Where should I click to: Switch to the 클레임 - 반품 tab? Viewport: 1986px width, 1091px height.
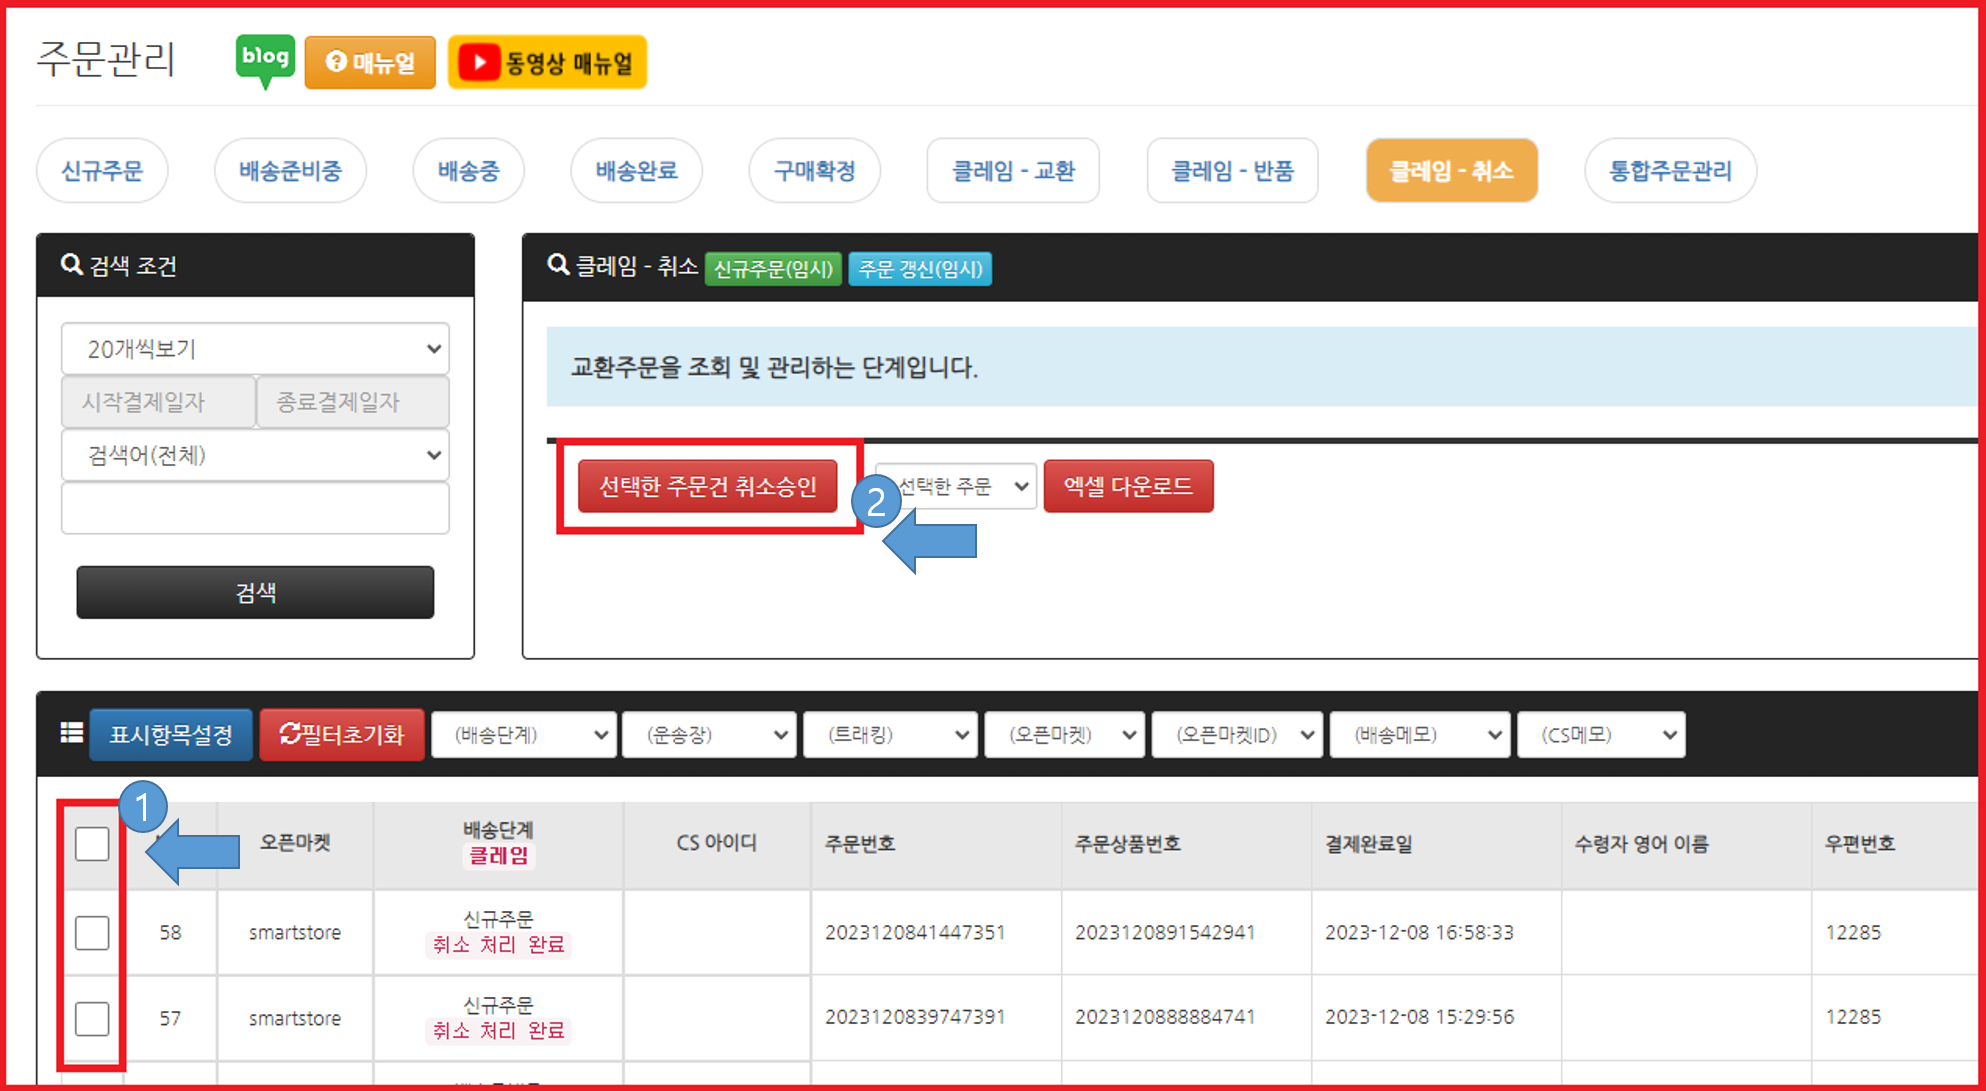(1232, 171)
